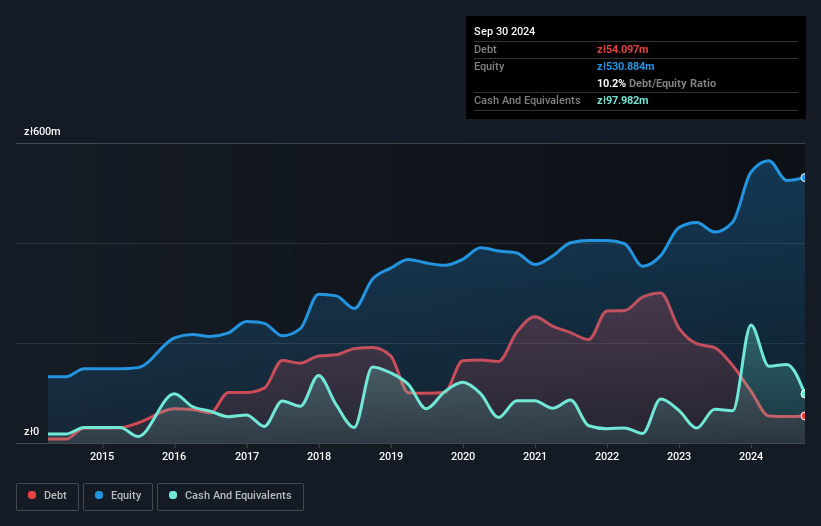Click the 10.2% Debt/Equity Ratio text

coord(657,83)
